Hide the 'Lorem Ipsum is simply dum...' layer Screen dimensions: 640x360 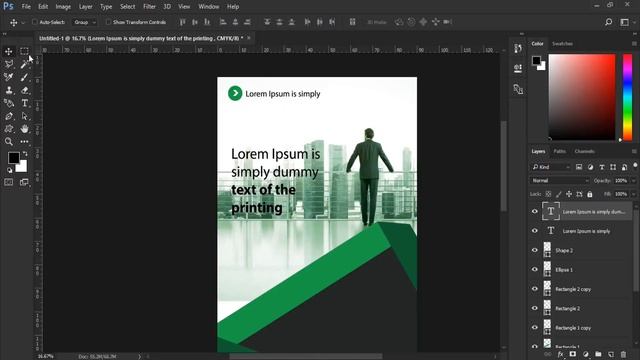pos(535,211)
